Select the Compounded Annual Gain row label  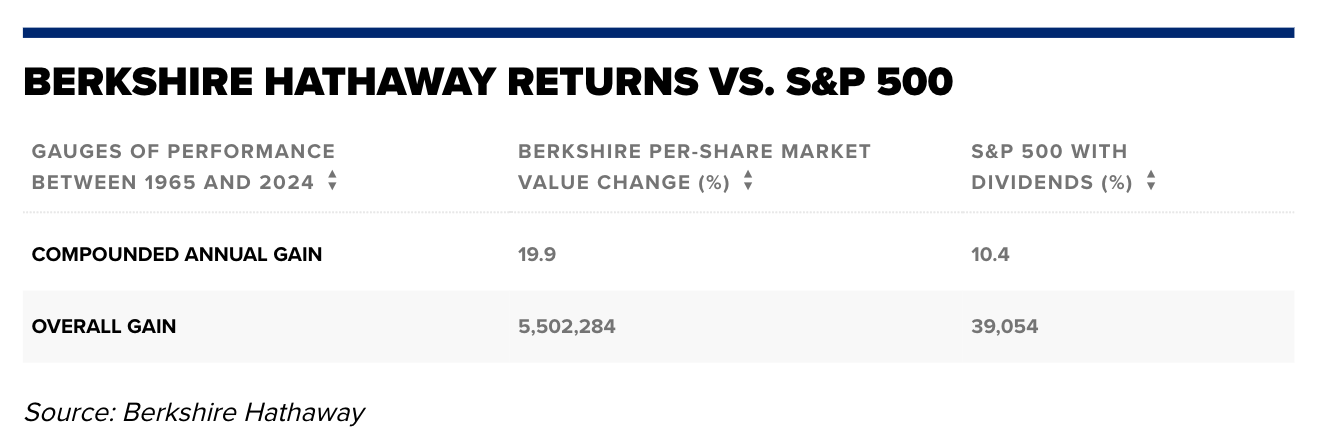[x=177, y=254]
